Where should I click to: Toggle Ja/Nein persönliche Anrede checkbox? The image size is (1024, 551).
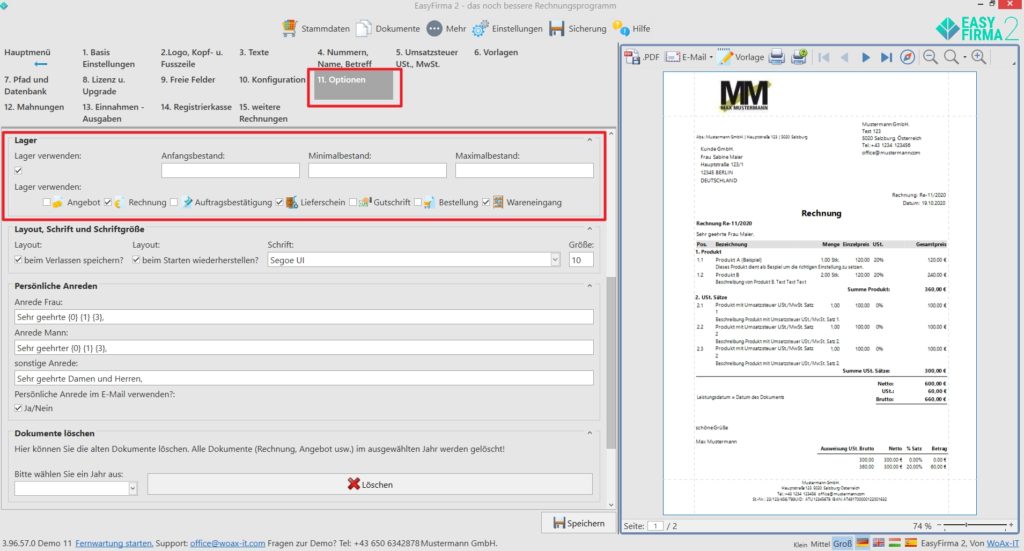tap(18, 408)
